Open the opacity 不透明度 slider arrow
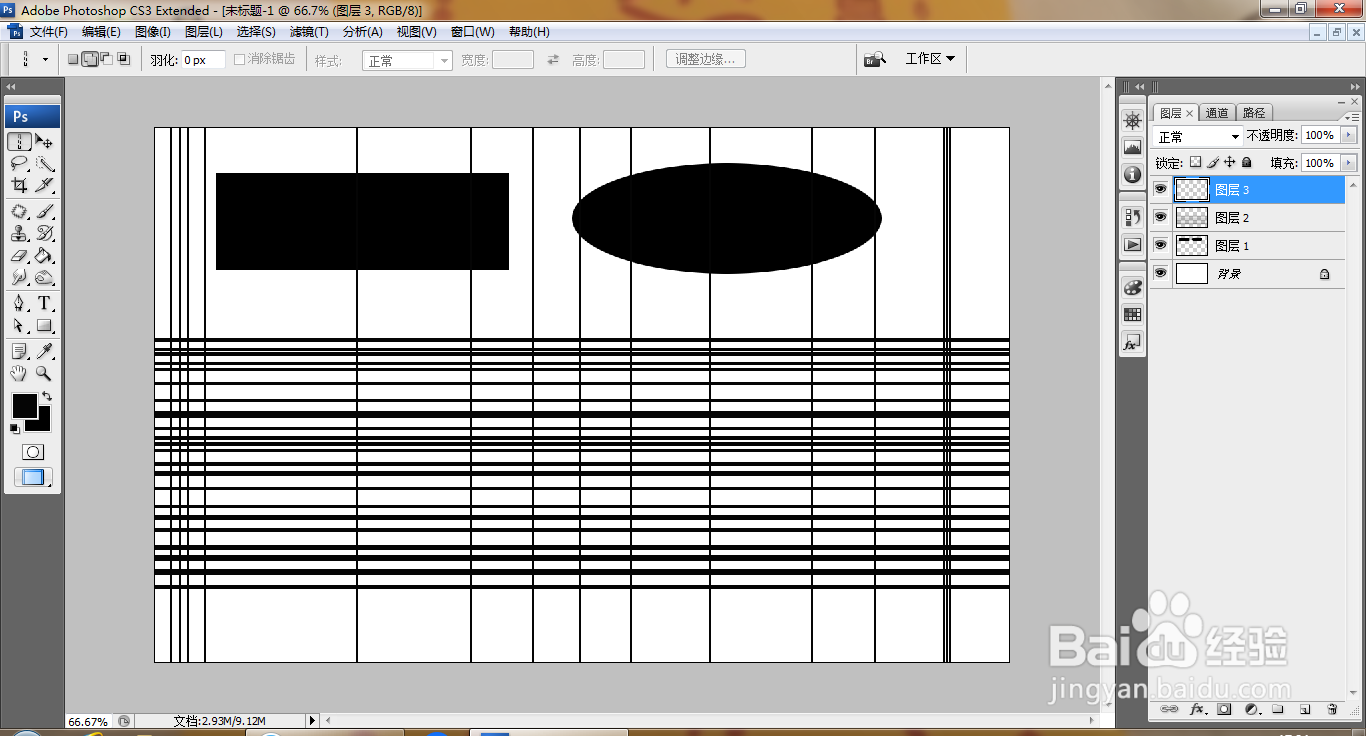 coord(1349,135)
